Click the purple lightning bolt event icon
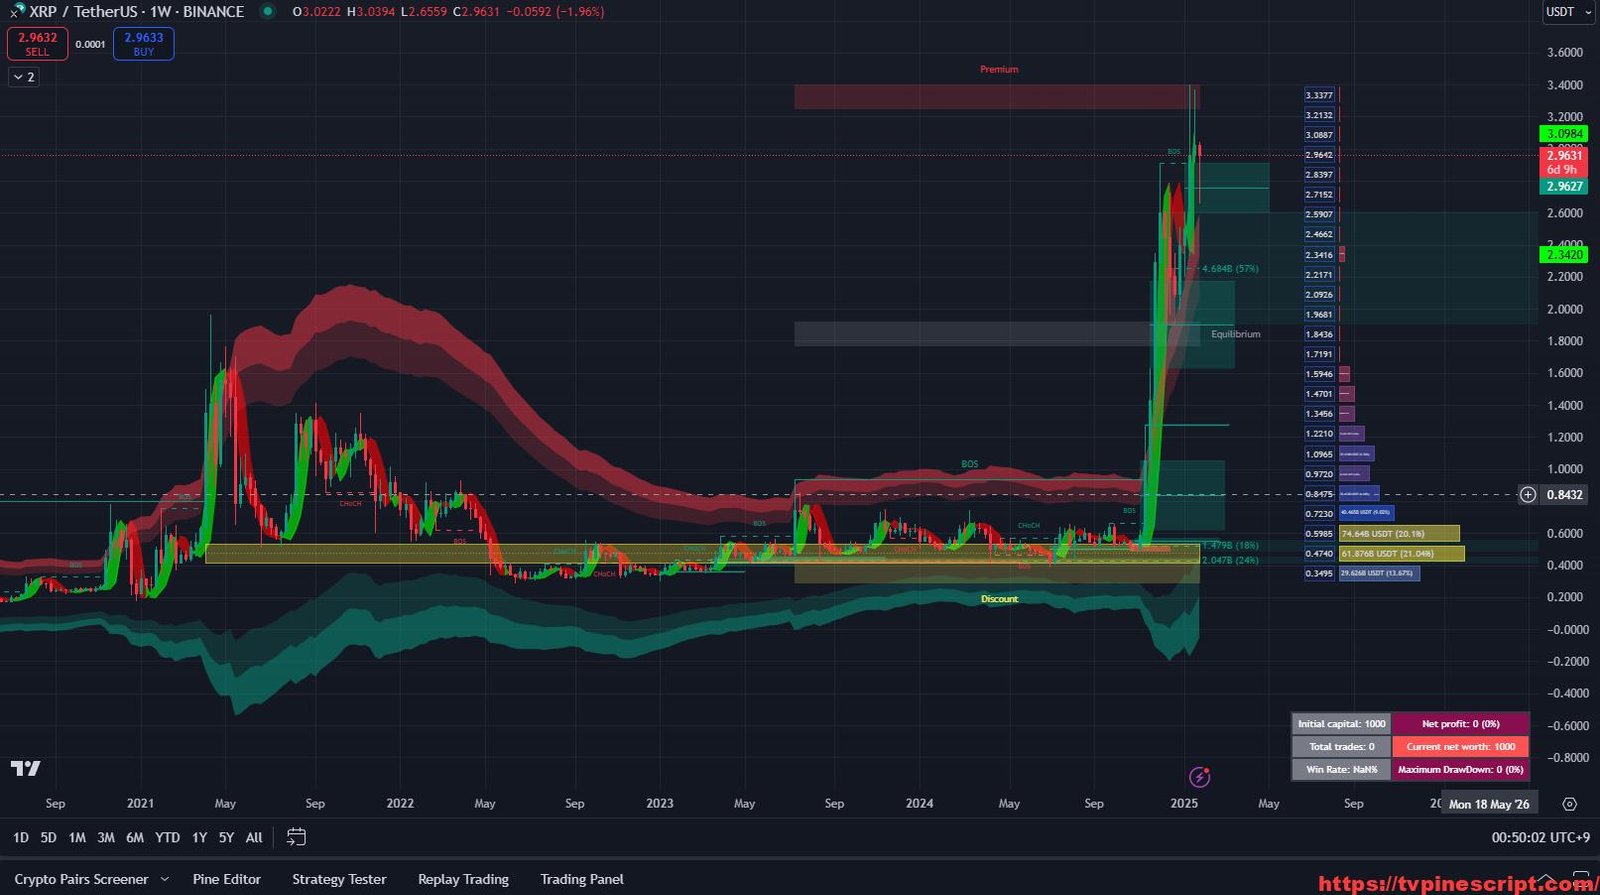 click(x=1199, y=777)
